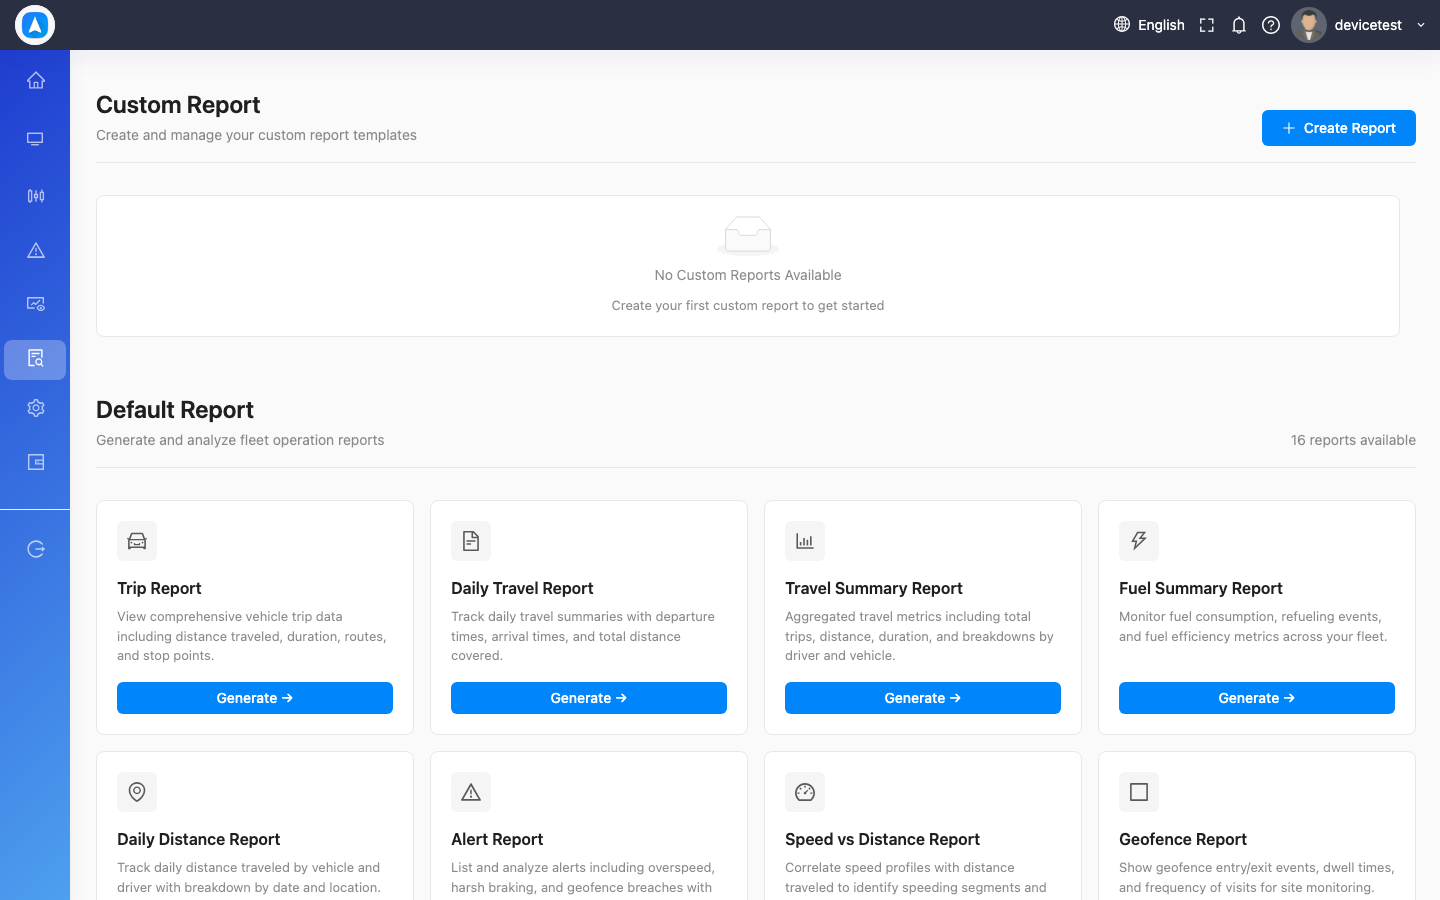Click the Default Report heading

pos(175,410)
